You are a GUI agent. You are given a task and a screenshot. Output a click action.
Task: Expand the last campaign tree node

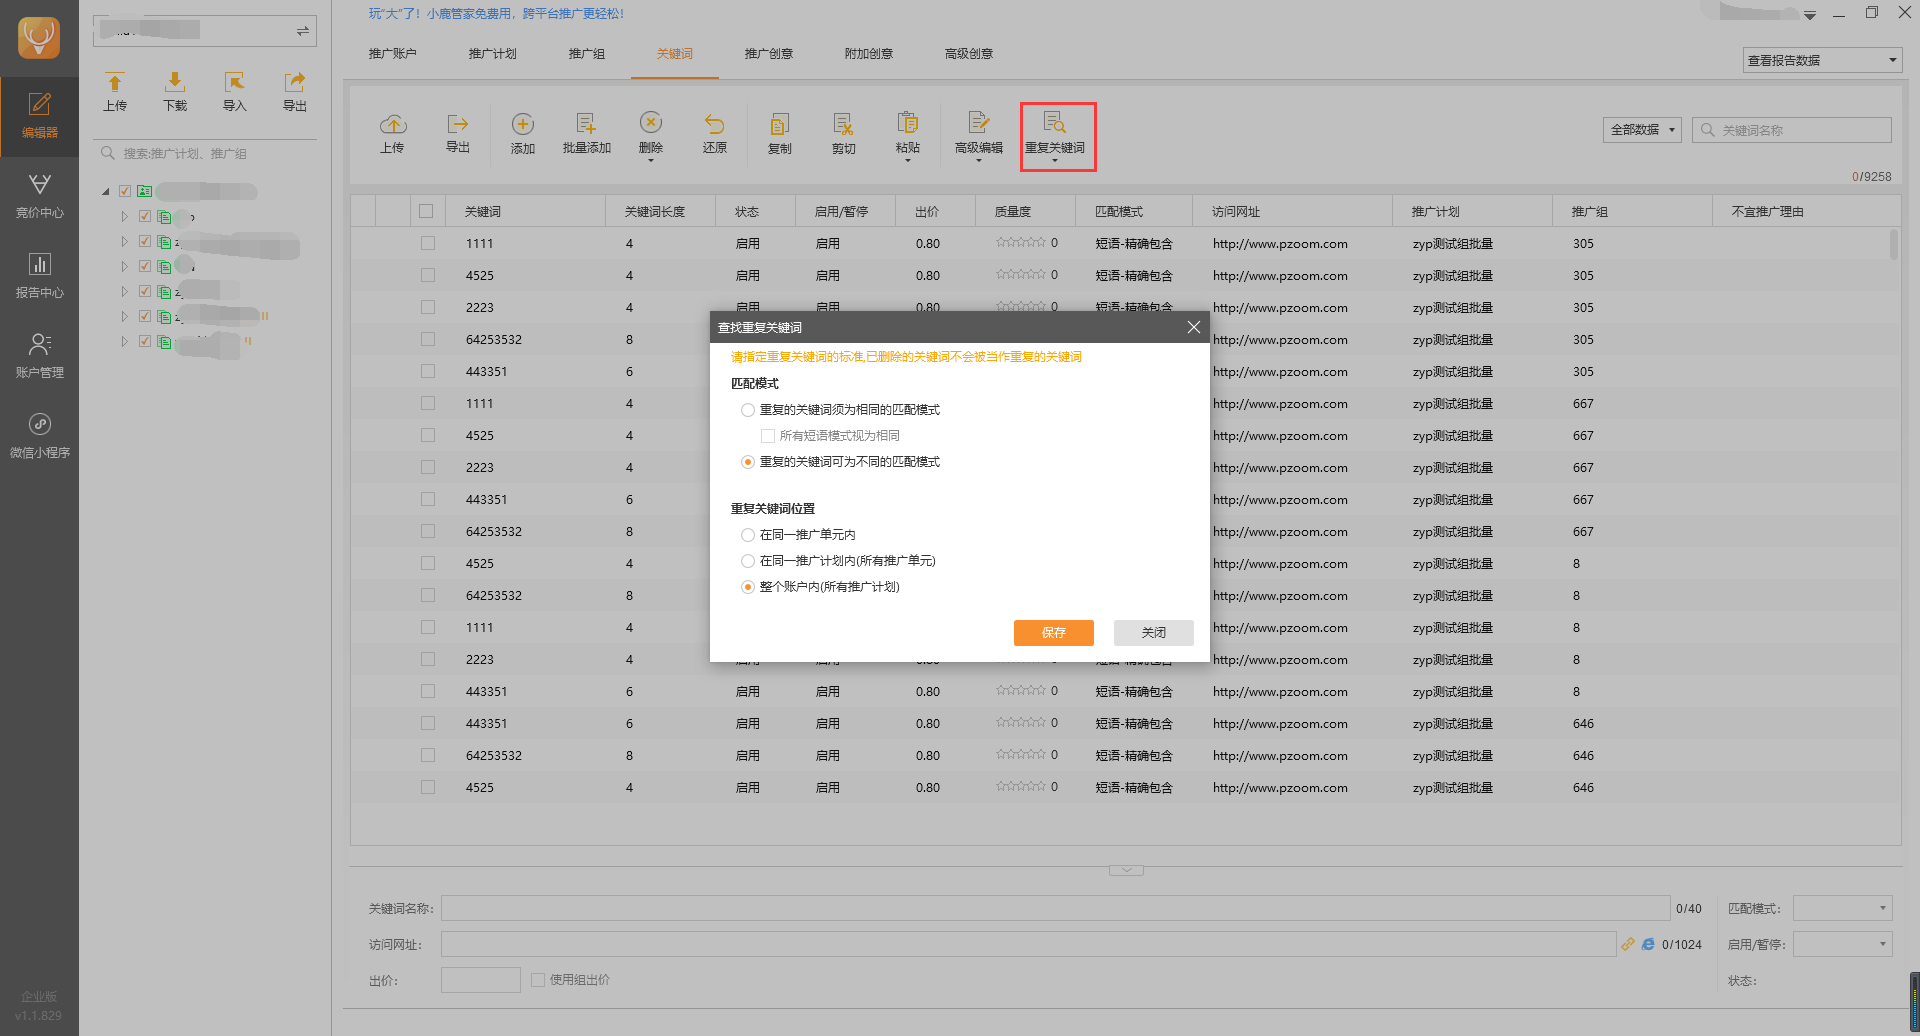(124, 341)
